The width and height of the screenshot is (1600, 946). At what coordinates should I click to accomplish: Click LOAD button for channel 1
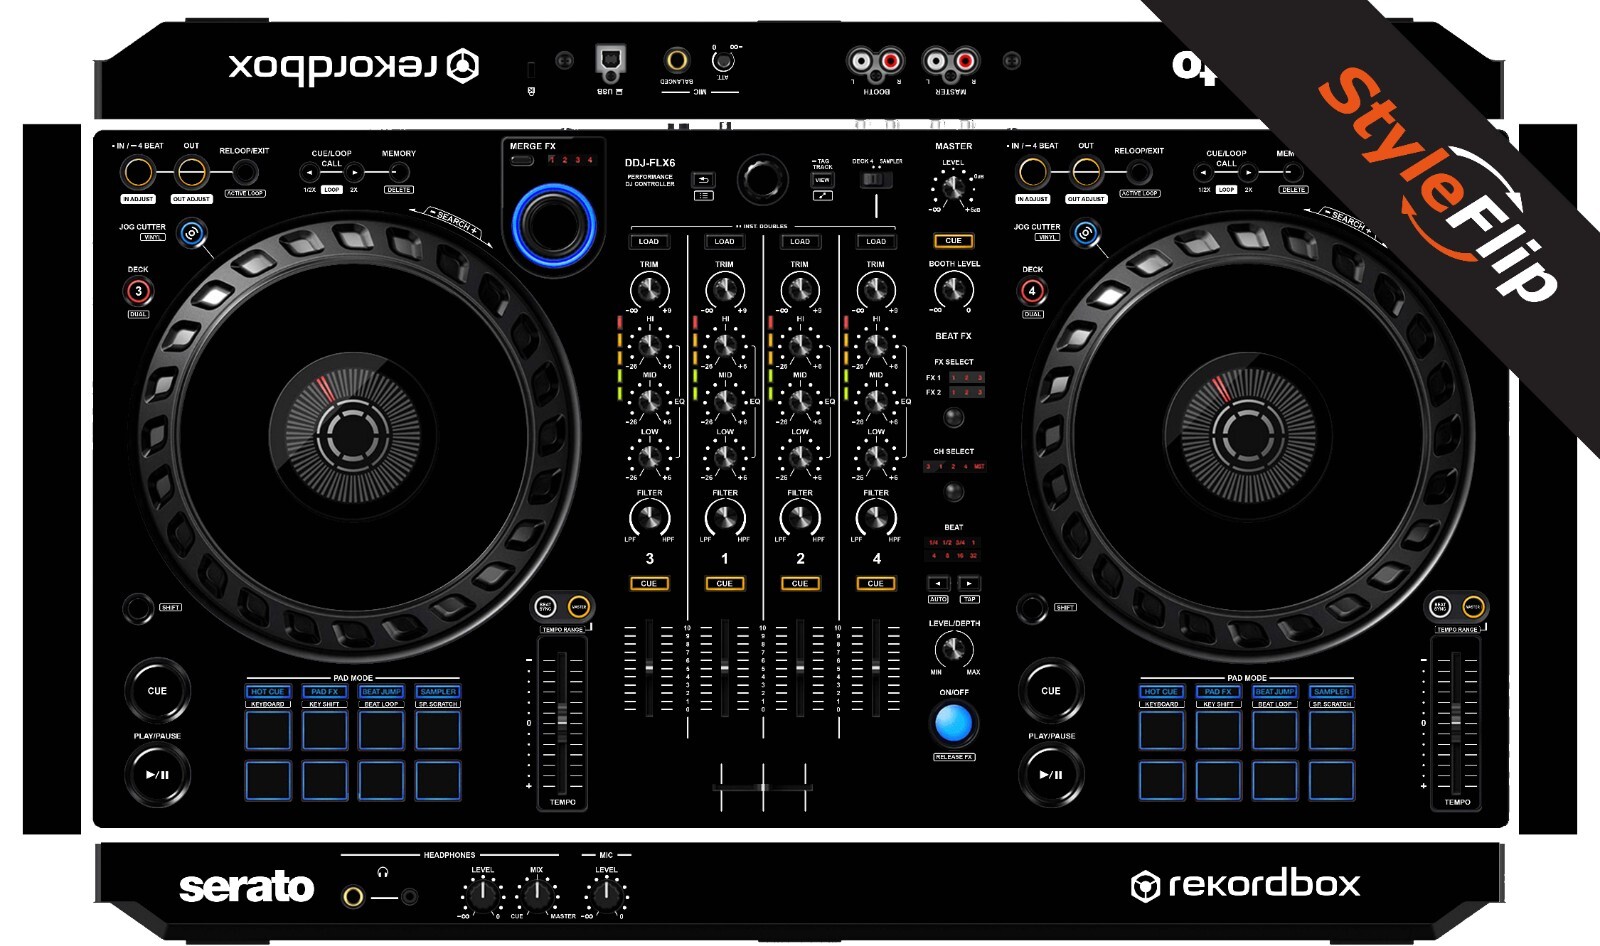click(725, 241)
